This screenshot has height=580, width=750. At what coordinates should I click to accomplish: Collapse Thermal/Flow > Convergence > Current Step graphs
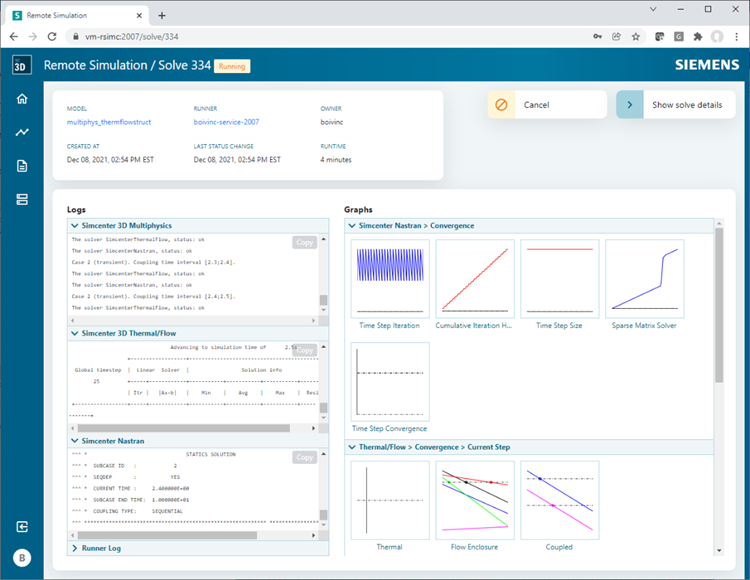(352, 447)
